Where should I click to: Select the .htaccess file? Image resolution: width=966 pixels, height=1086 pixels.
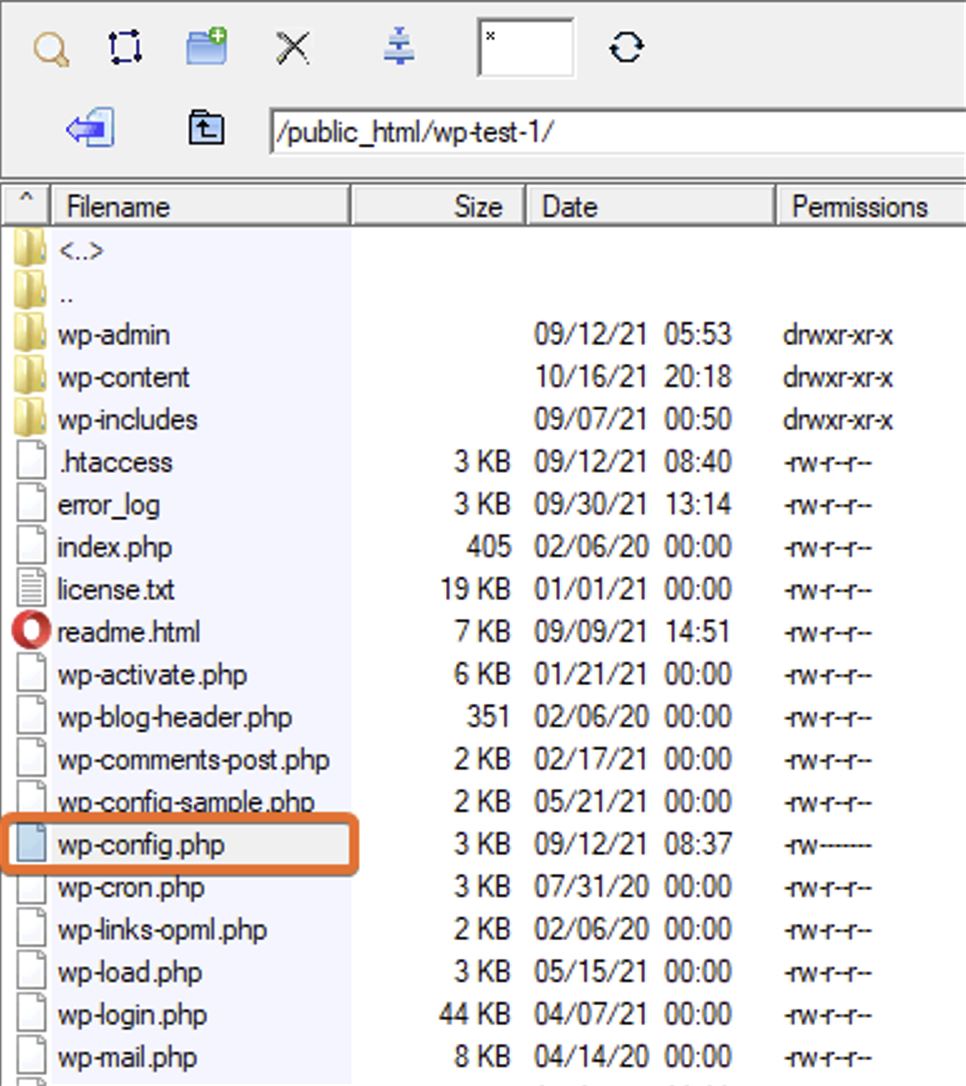coord(115,462)
